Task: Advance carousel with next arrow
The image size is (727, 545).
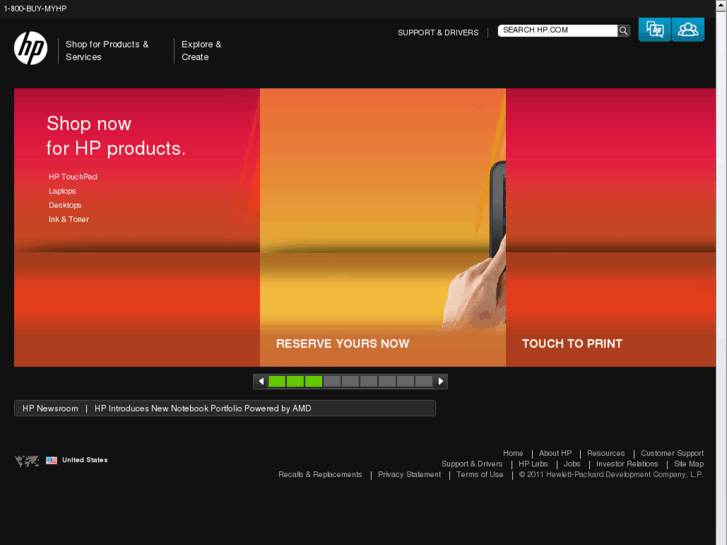Action: coord(440,382)
